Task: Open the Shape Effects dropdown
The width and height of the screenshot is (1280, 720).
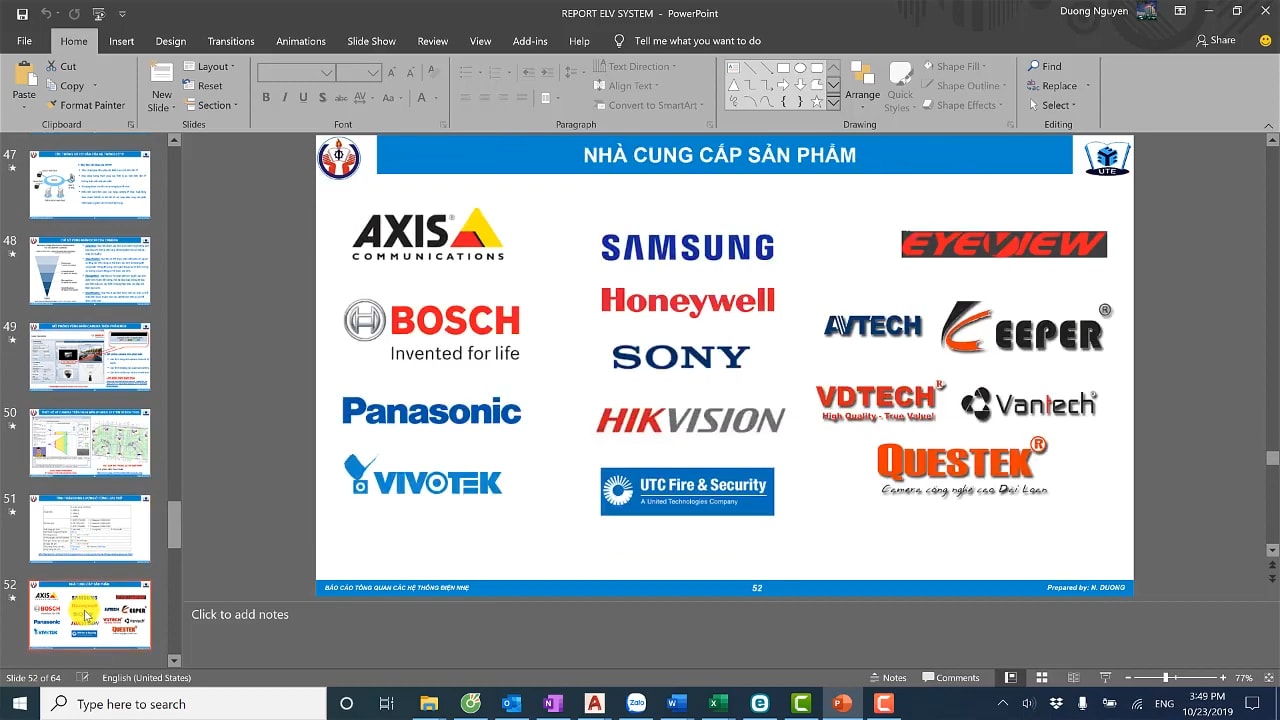Action: pyautogui.click(x=963, y=105)
